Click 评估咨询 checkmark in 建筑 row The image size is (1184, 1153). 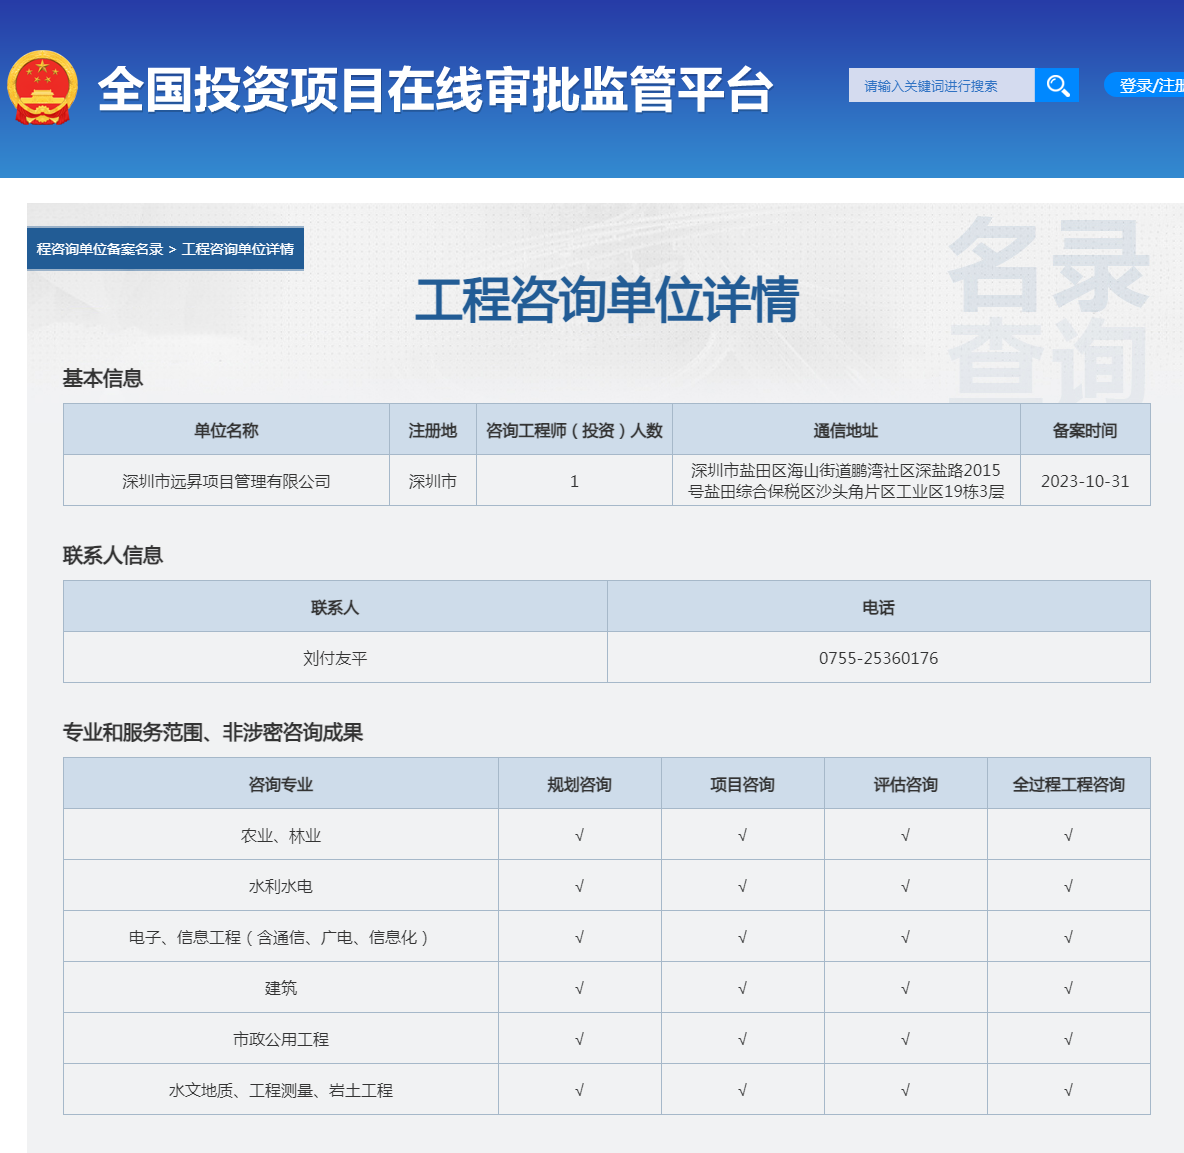tap(905, 988)
